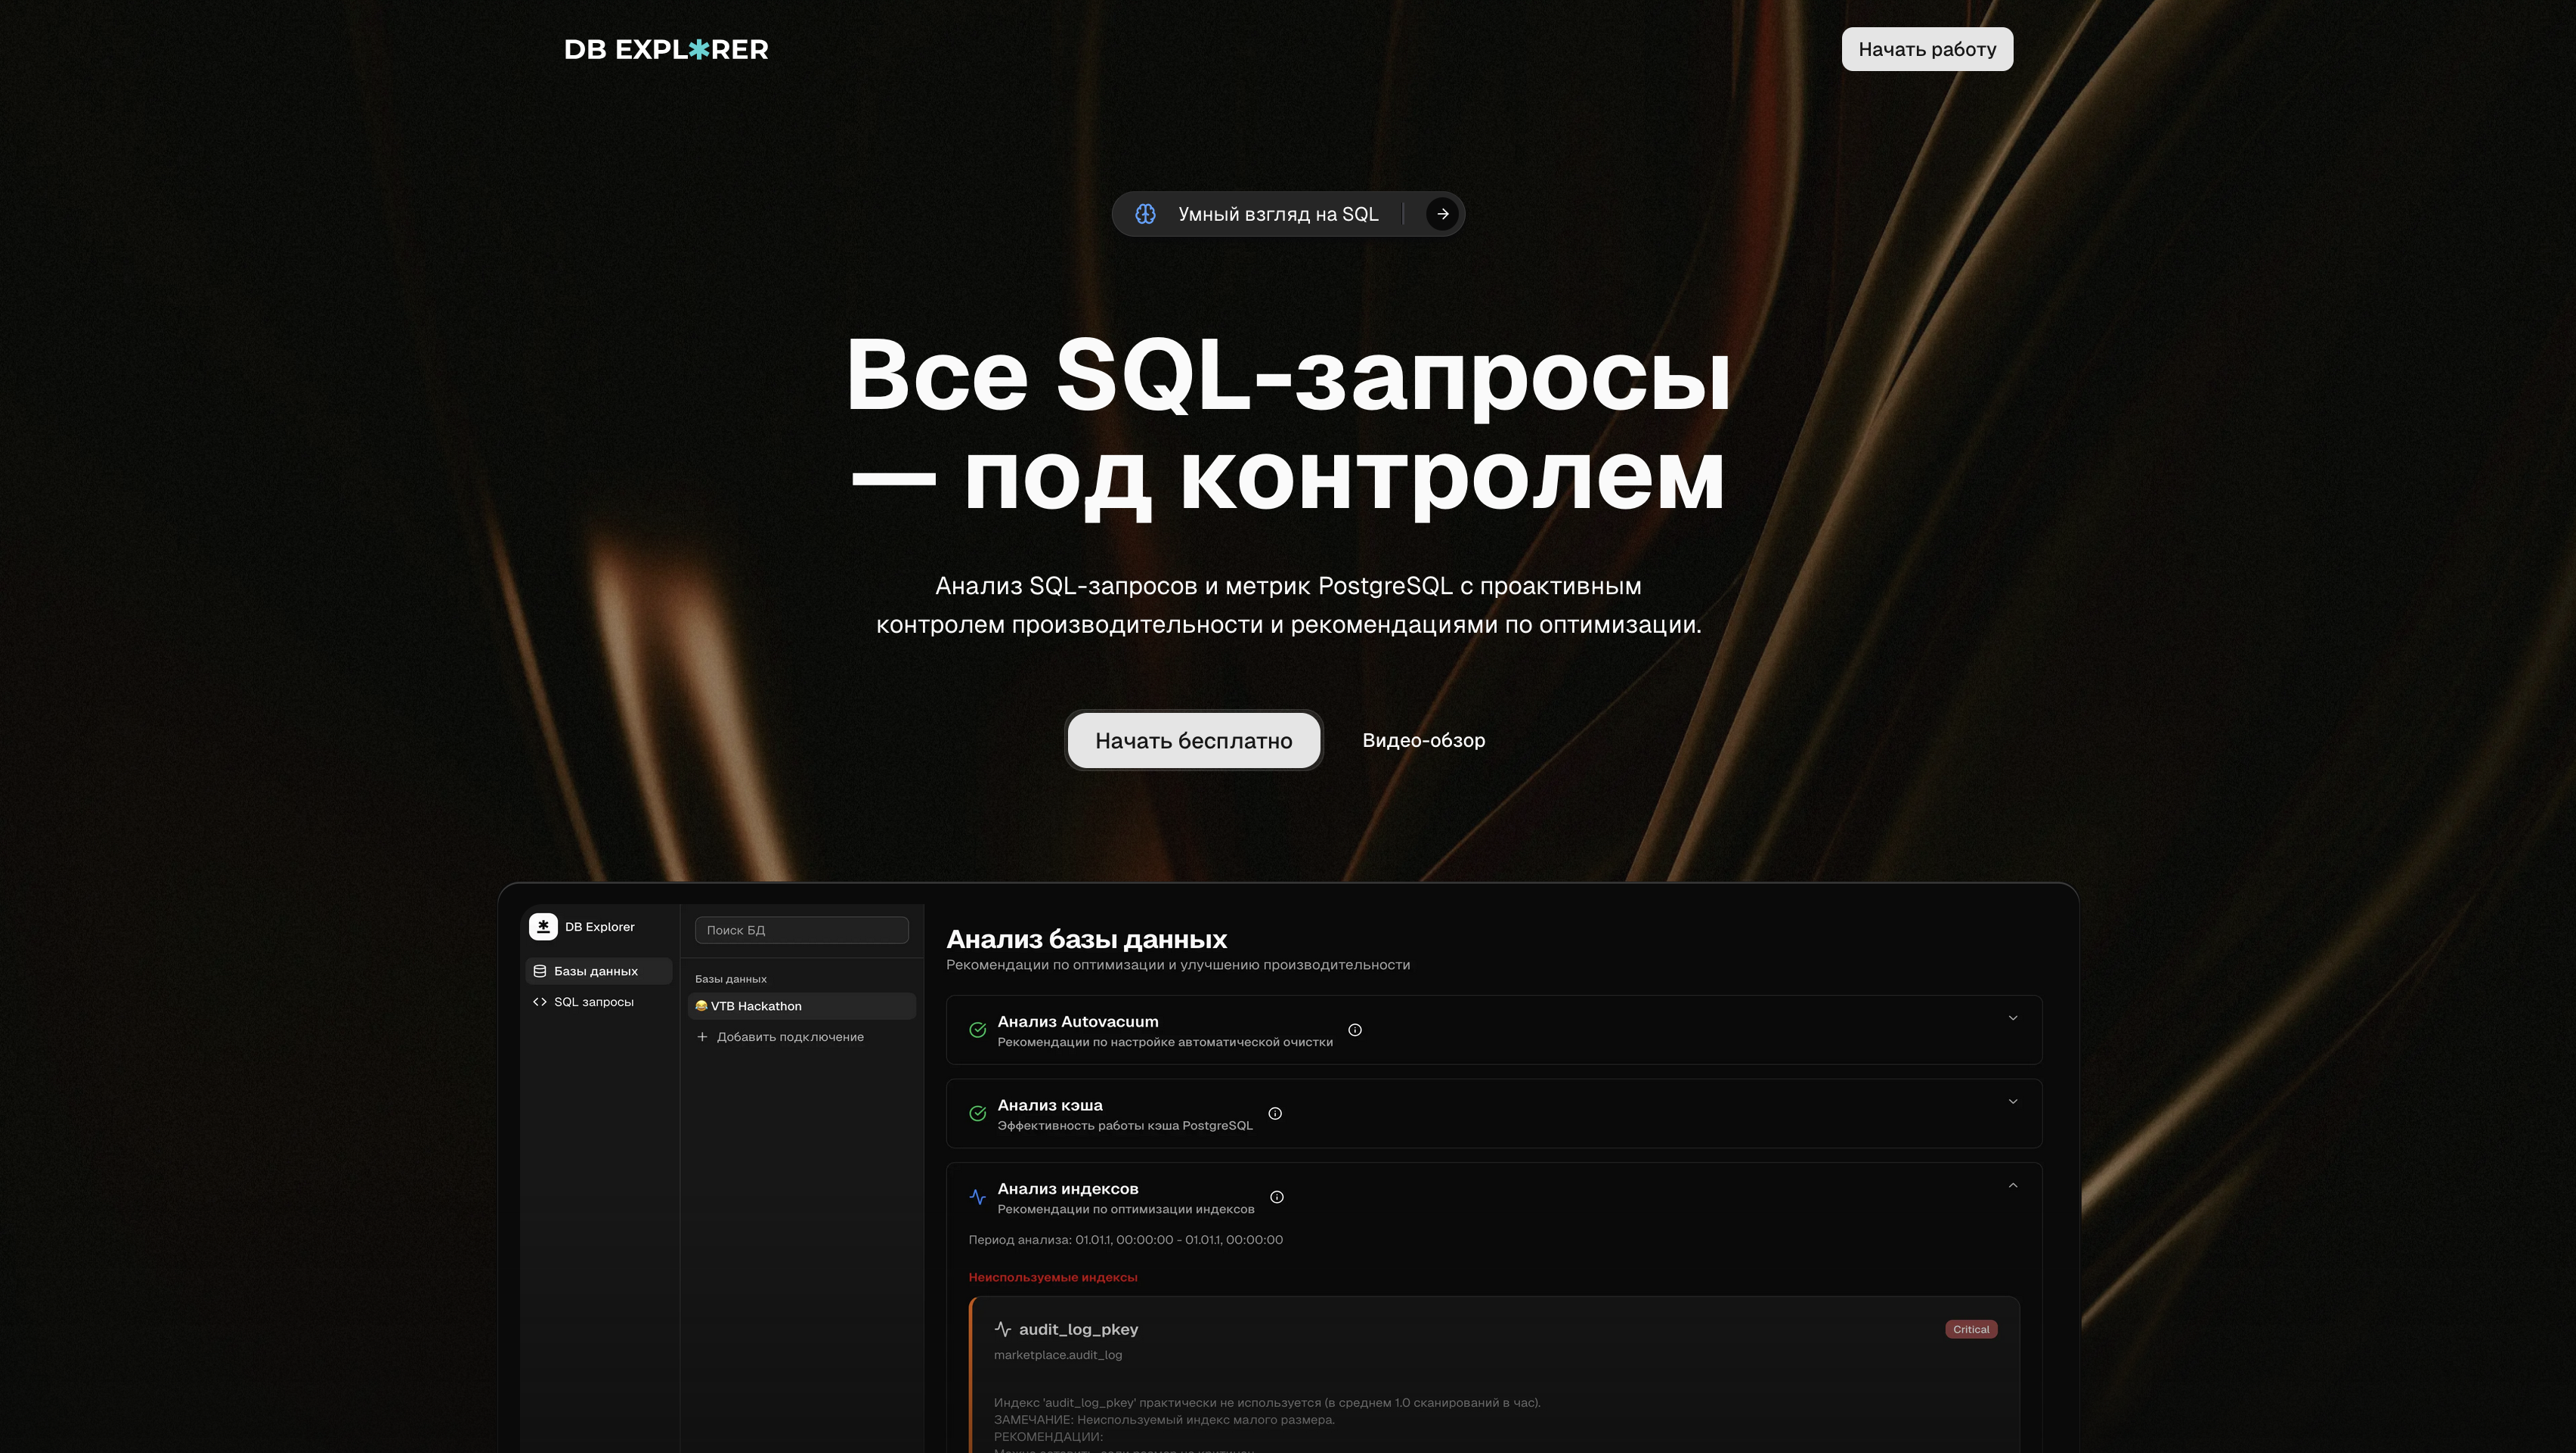Click the pulse icon beside audit_log_pkey

(1003, 1329)
